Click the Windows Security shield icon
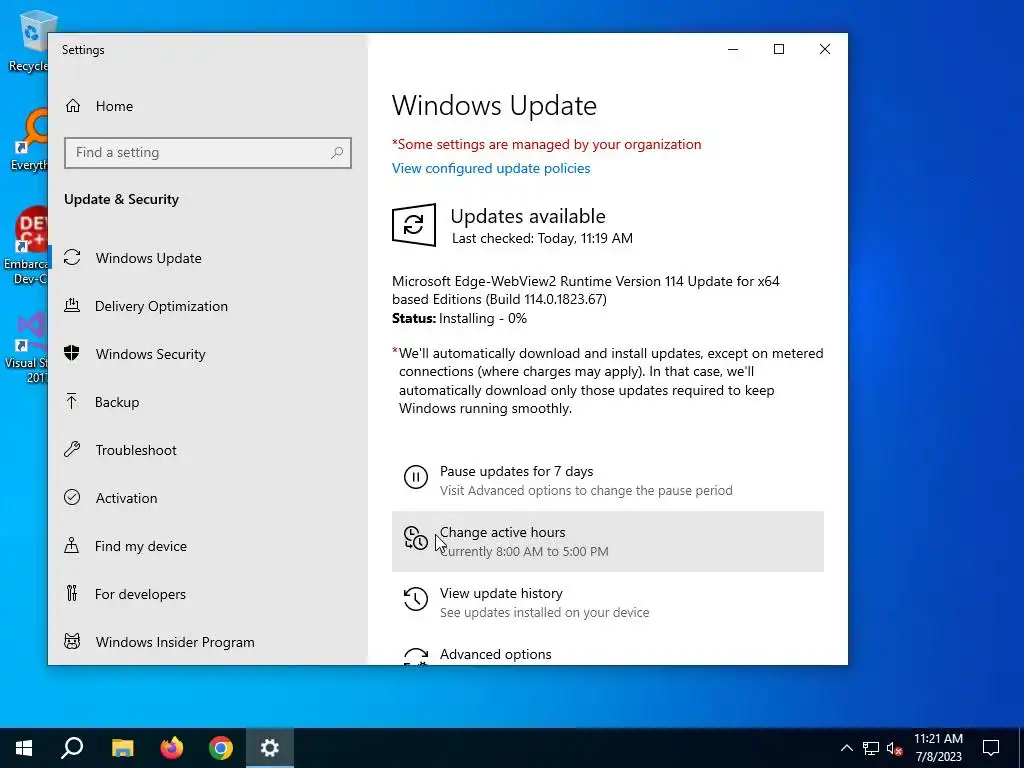This screenshot has height=768, width=1024. (x=72, y=353)
